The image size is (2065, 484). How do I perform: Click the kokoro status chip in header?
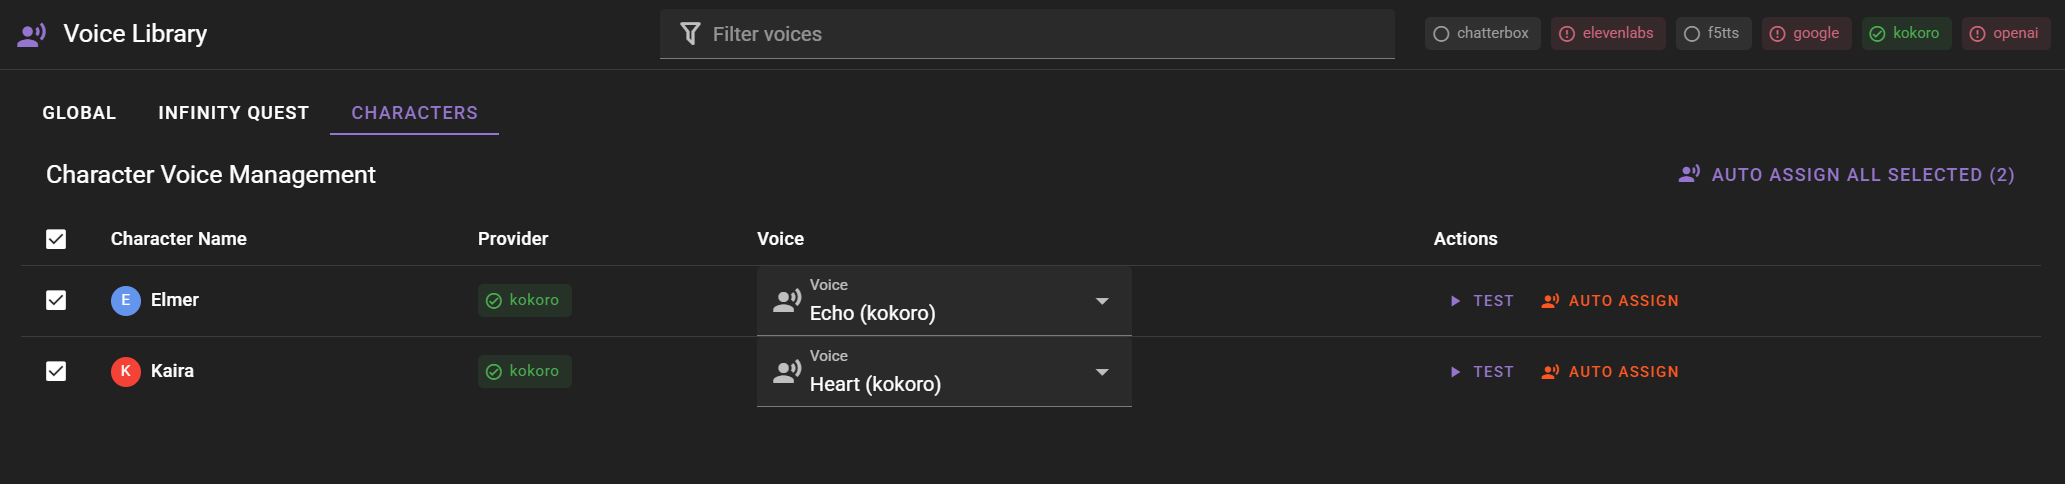1905,34
